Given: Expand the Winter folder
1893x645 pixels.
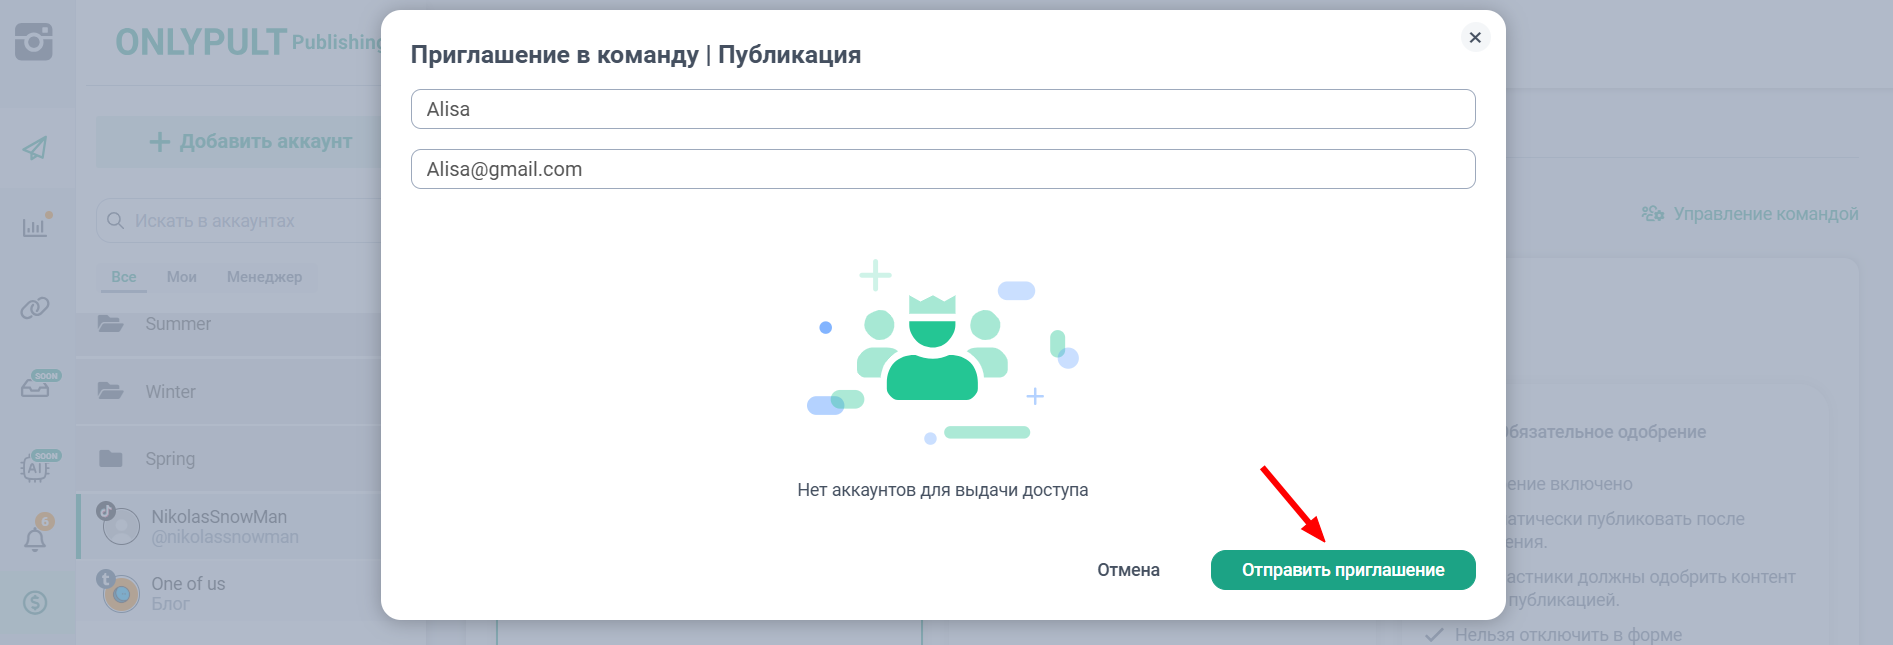Looking at the screenshot, I should tap(171, 392).
